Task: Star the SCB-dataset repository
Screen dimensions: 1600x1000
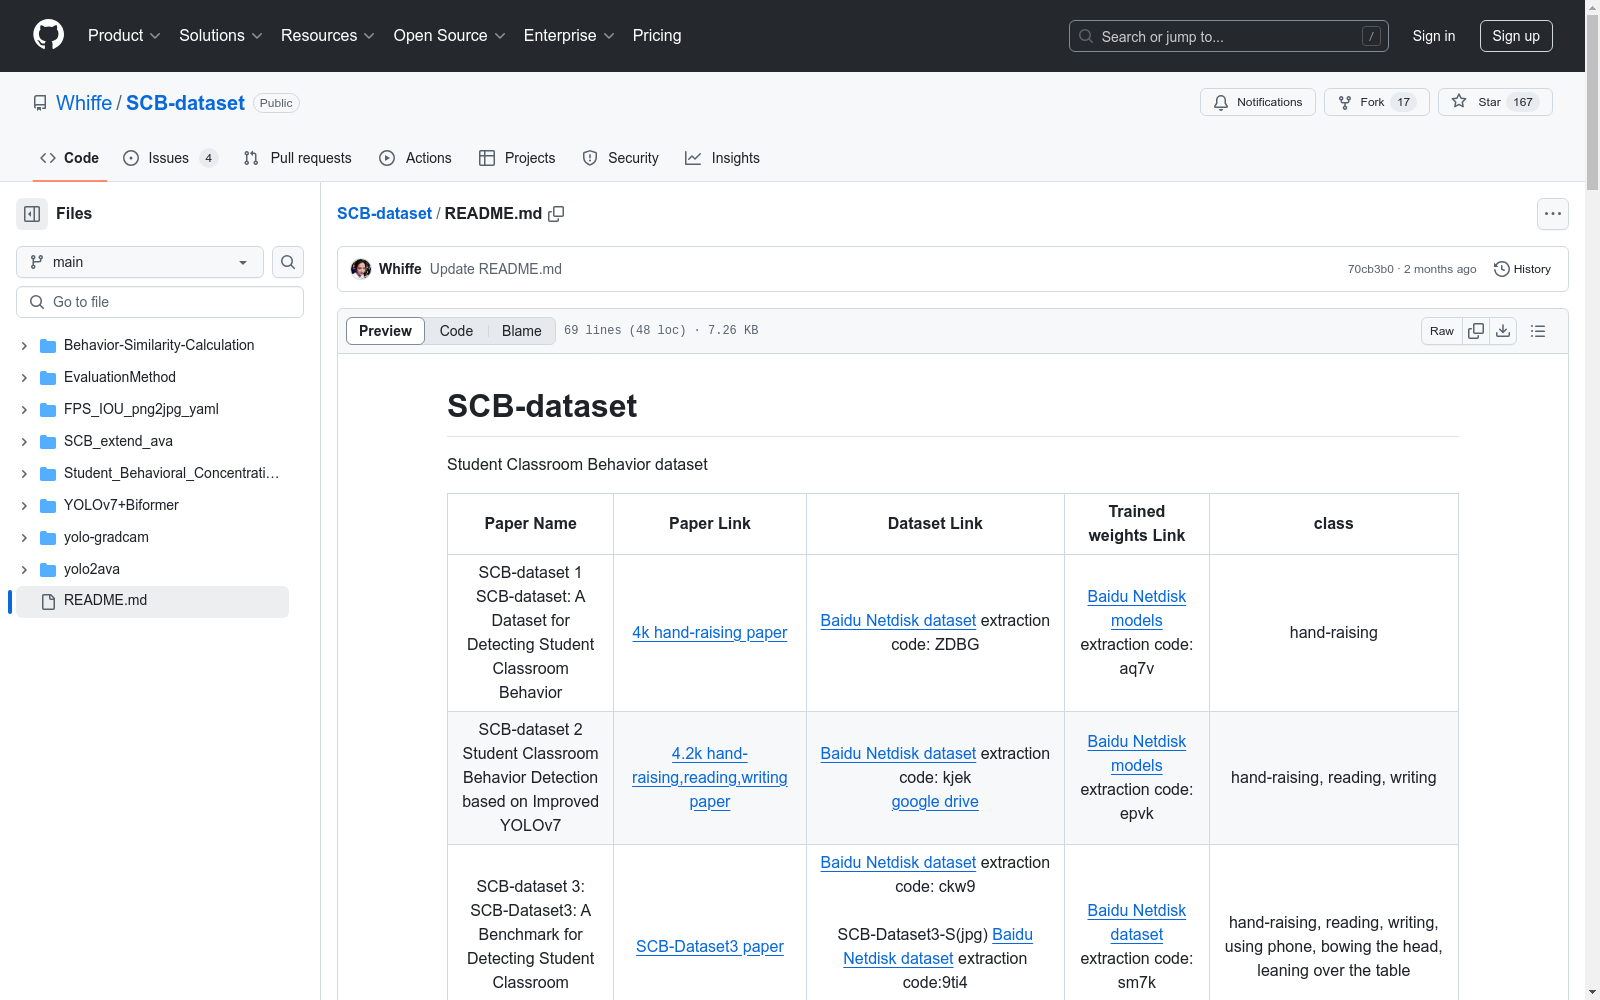Action: pos(1494,102)
